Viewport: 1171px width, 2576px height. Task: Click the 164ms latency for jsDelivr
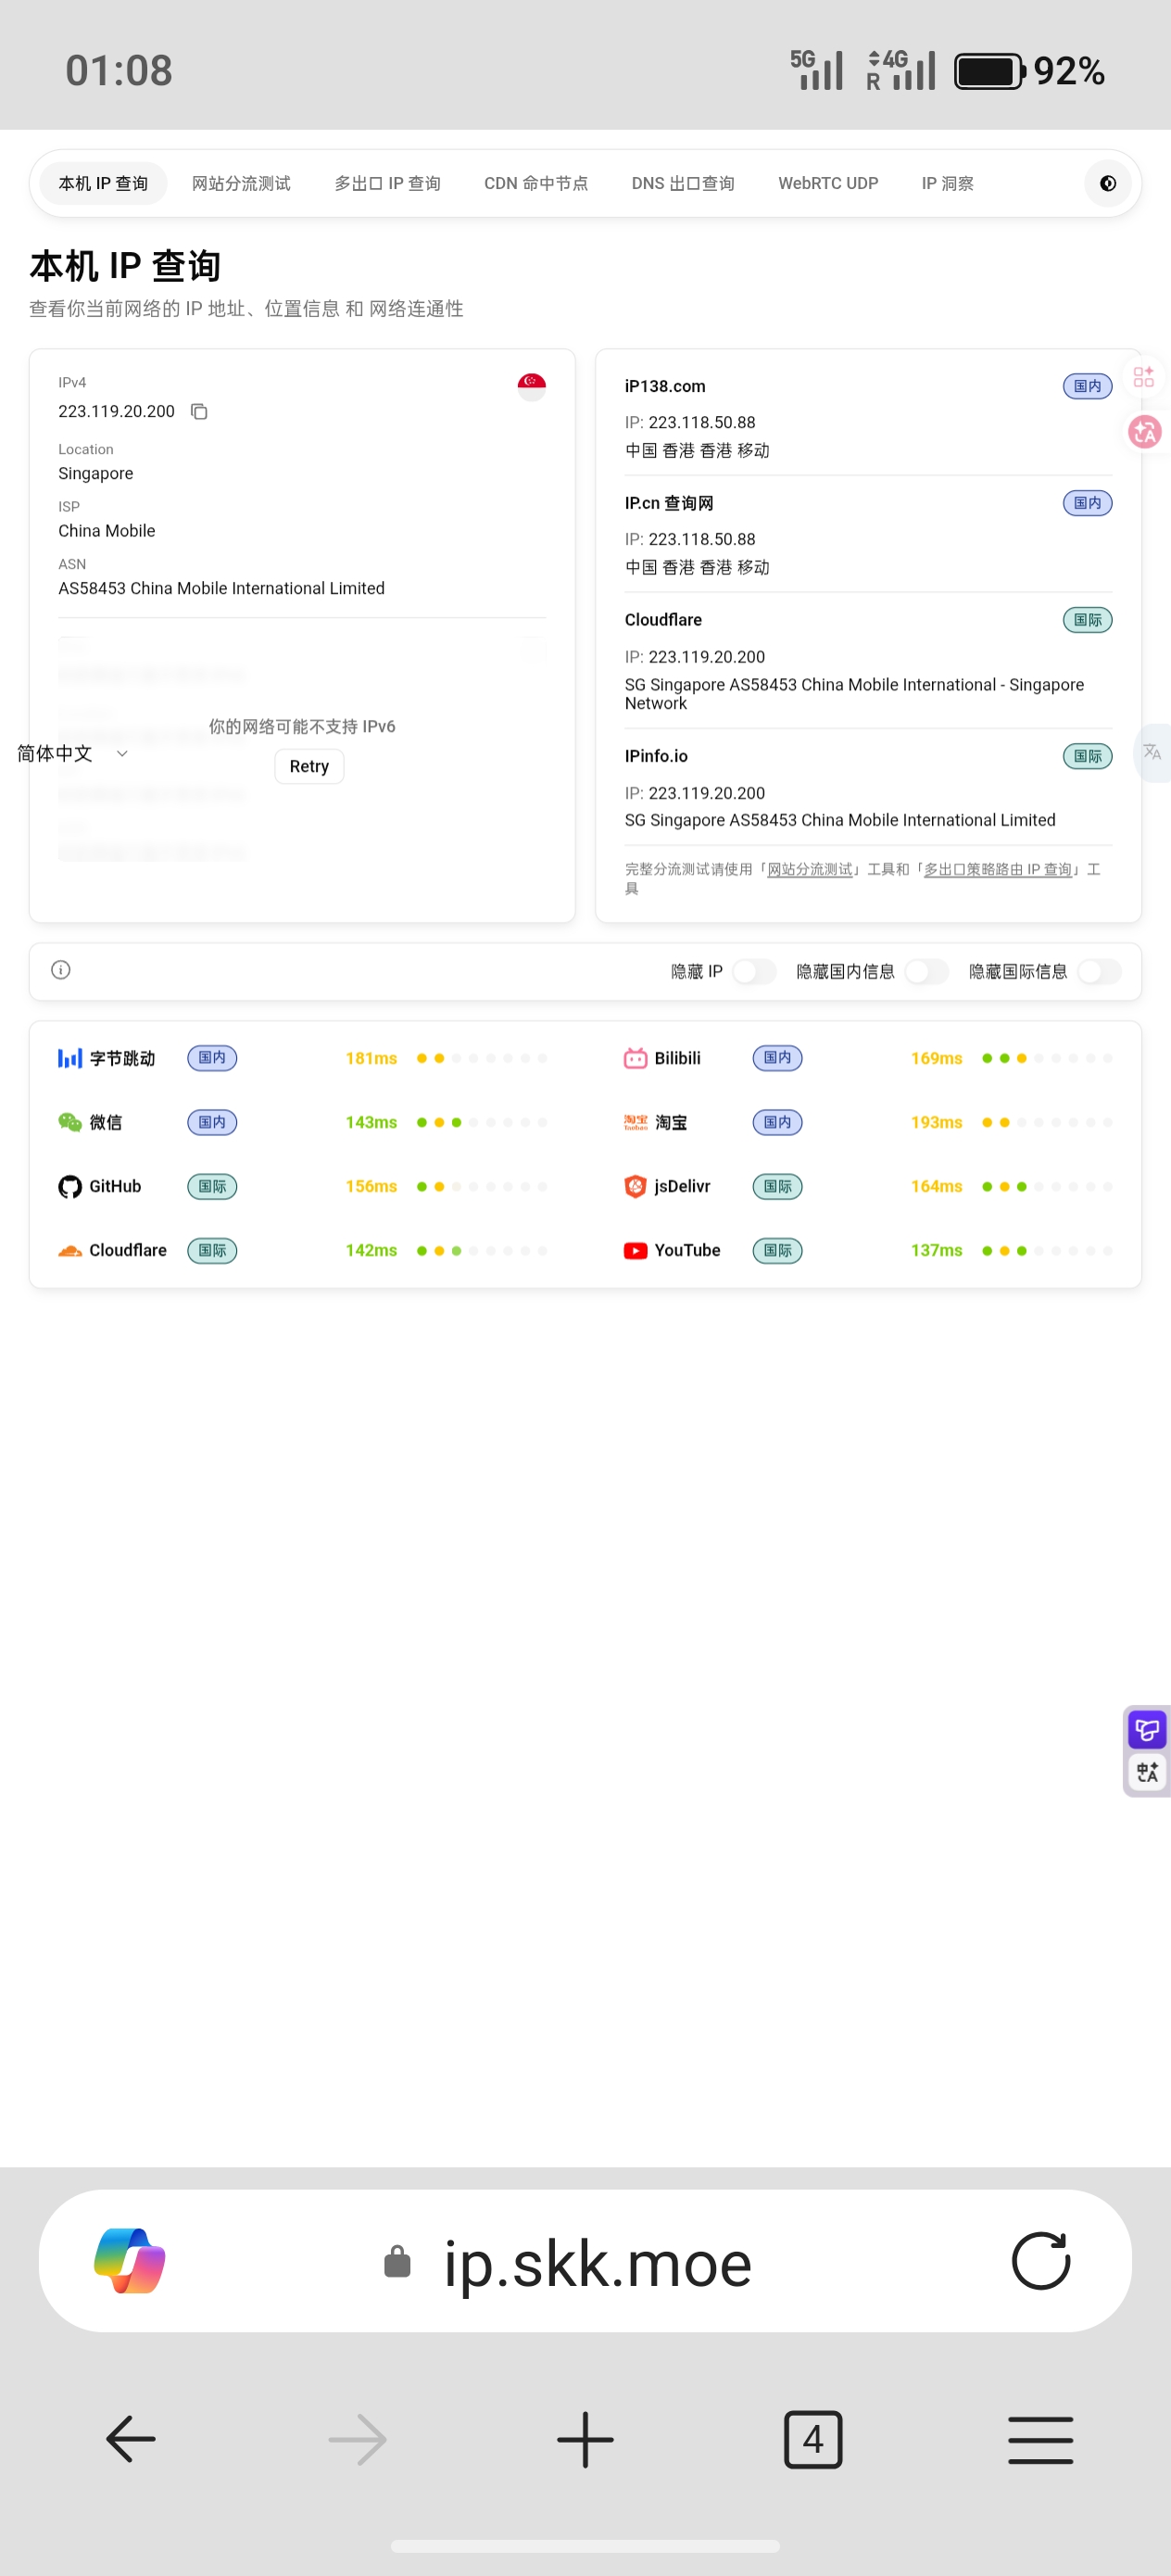click(936, 1186)
